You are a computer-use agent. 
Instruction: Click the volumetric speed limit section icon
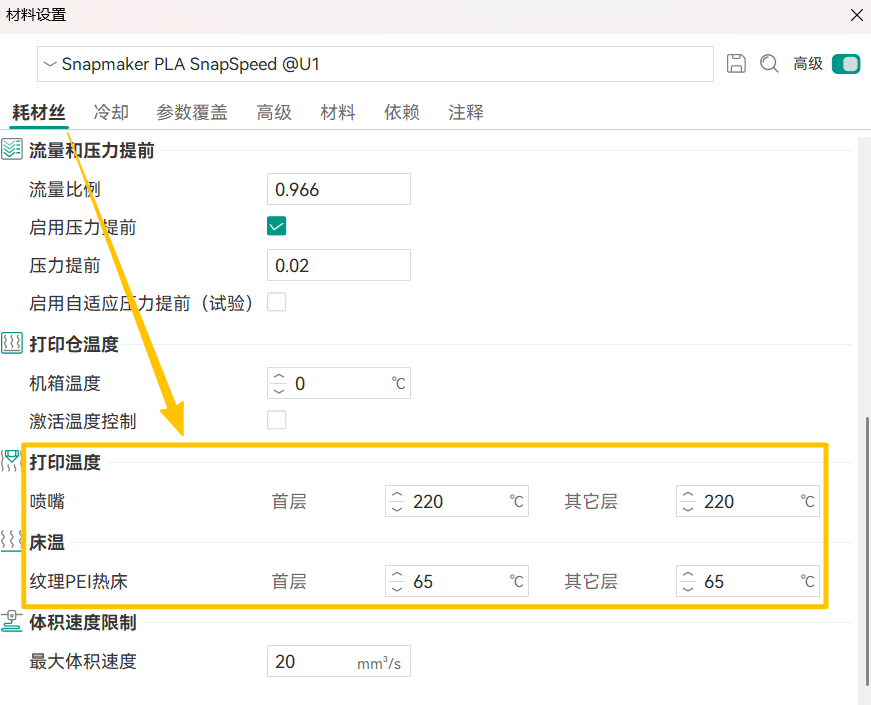(x=12, y=622)
